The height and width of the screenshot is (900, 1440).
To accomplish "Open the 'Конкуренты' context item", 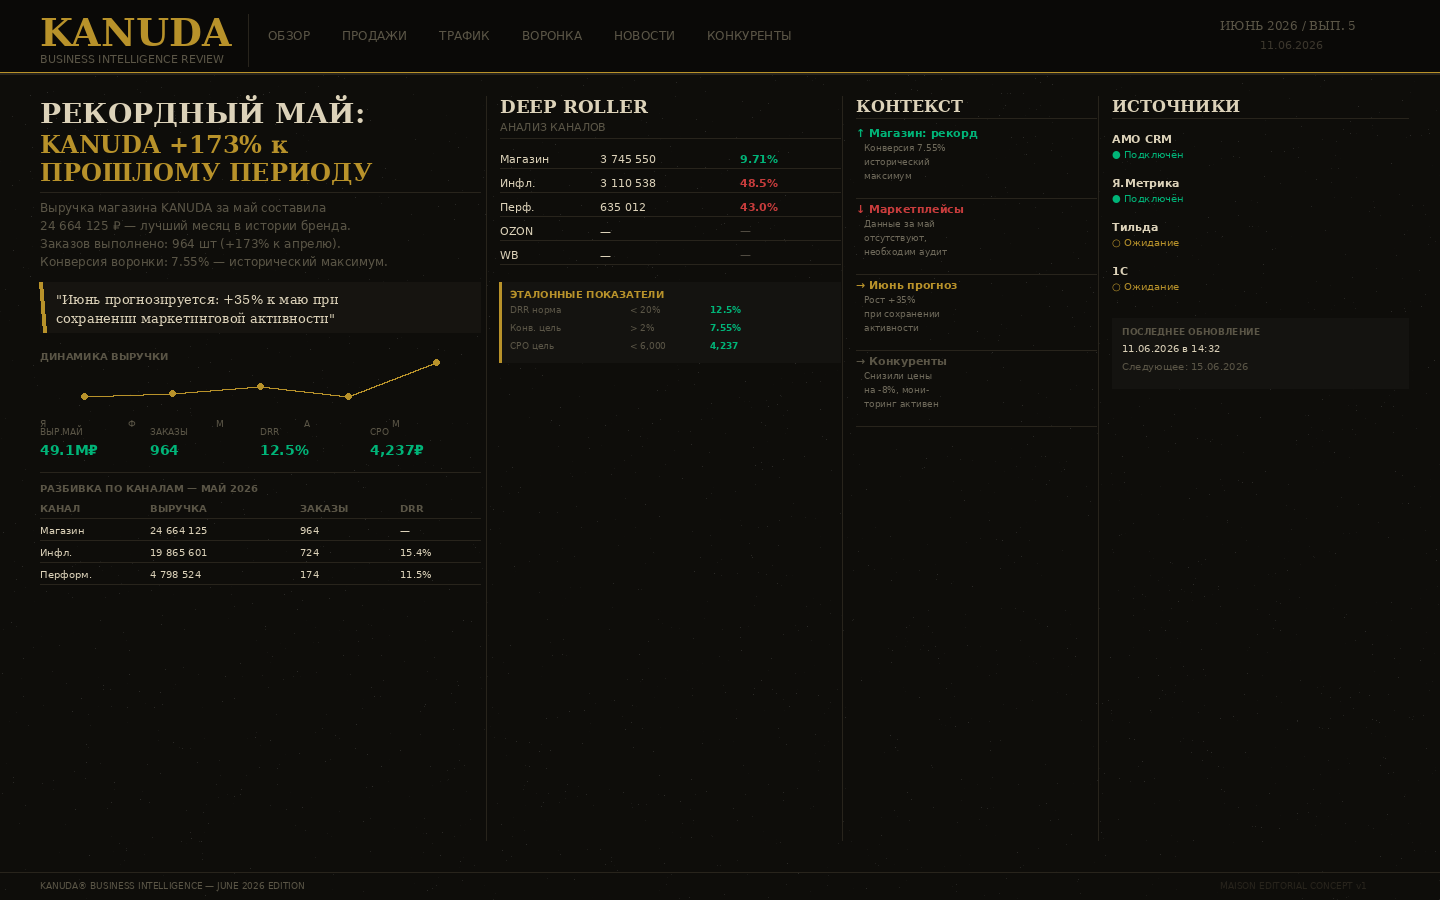I will coord(901,361).
